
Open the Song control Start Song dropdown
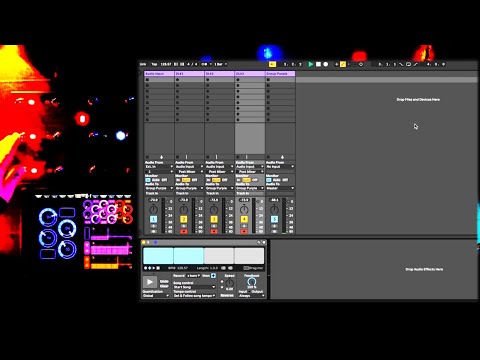194,287
